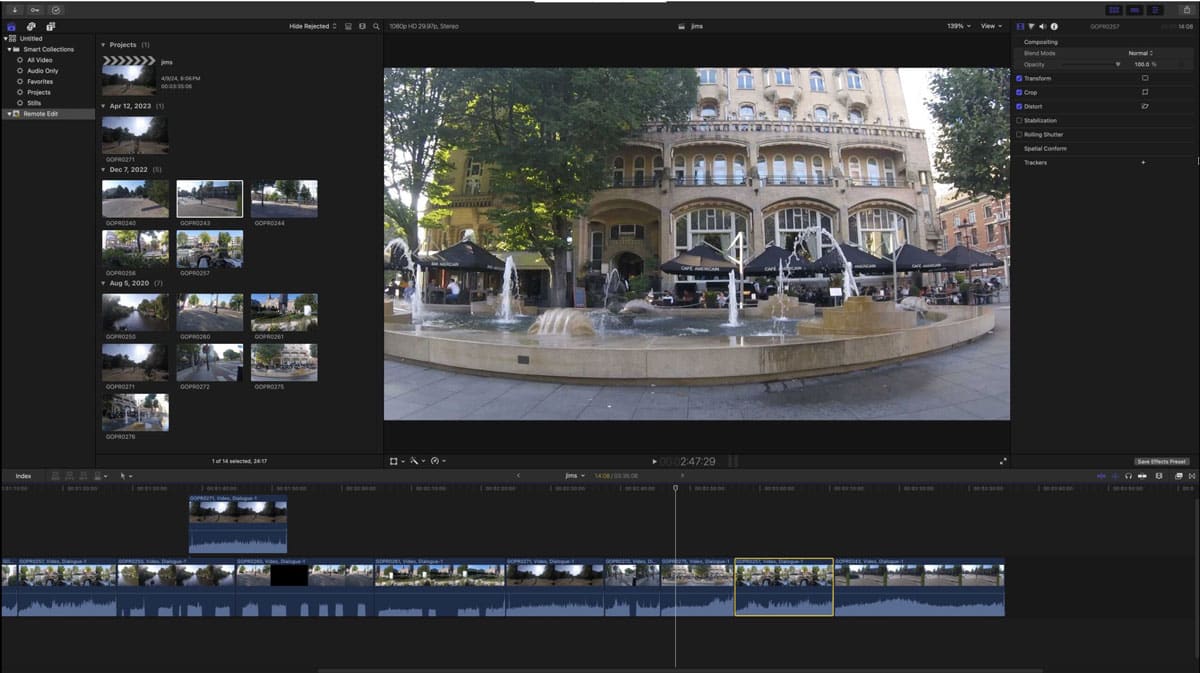Select Audio Only smart collection
Viewport: 1200px width, 673px height.
(42, 71)
